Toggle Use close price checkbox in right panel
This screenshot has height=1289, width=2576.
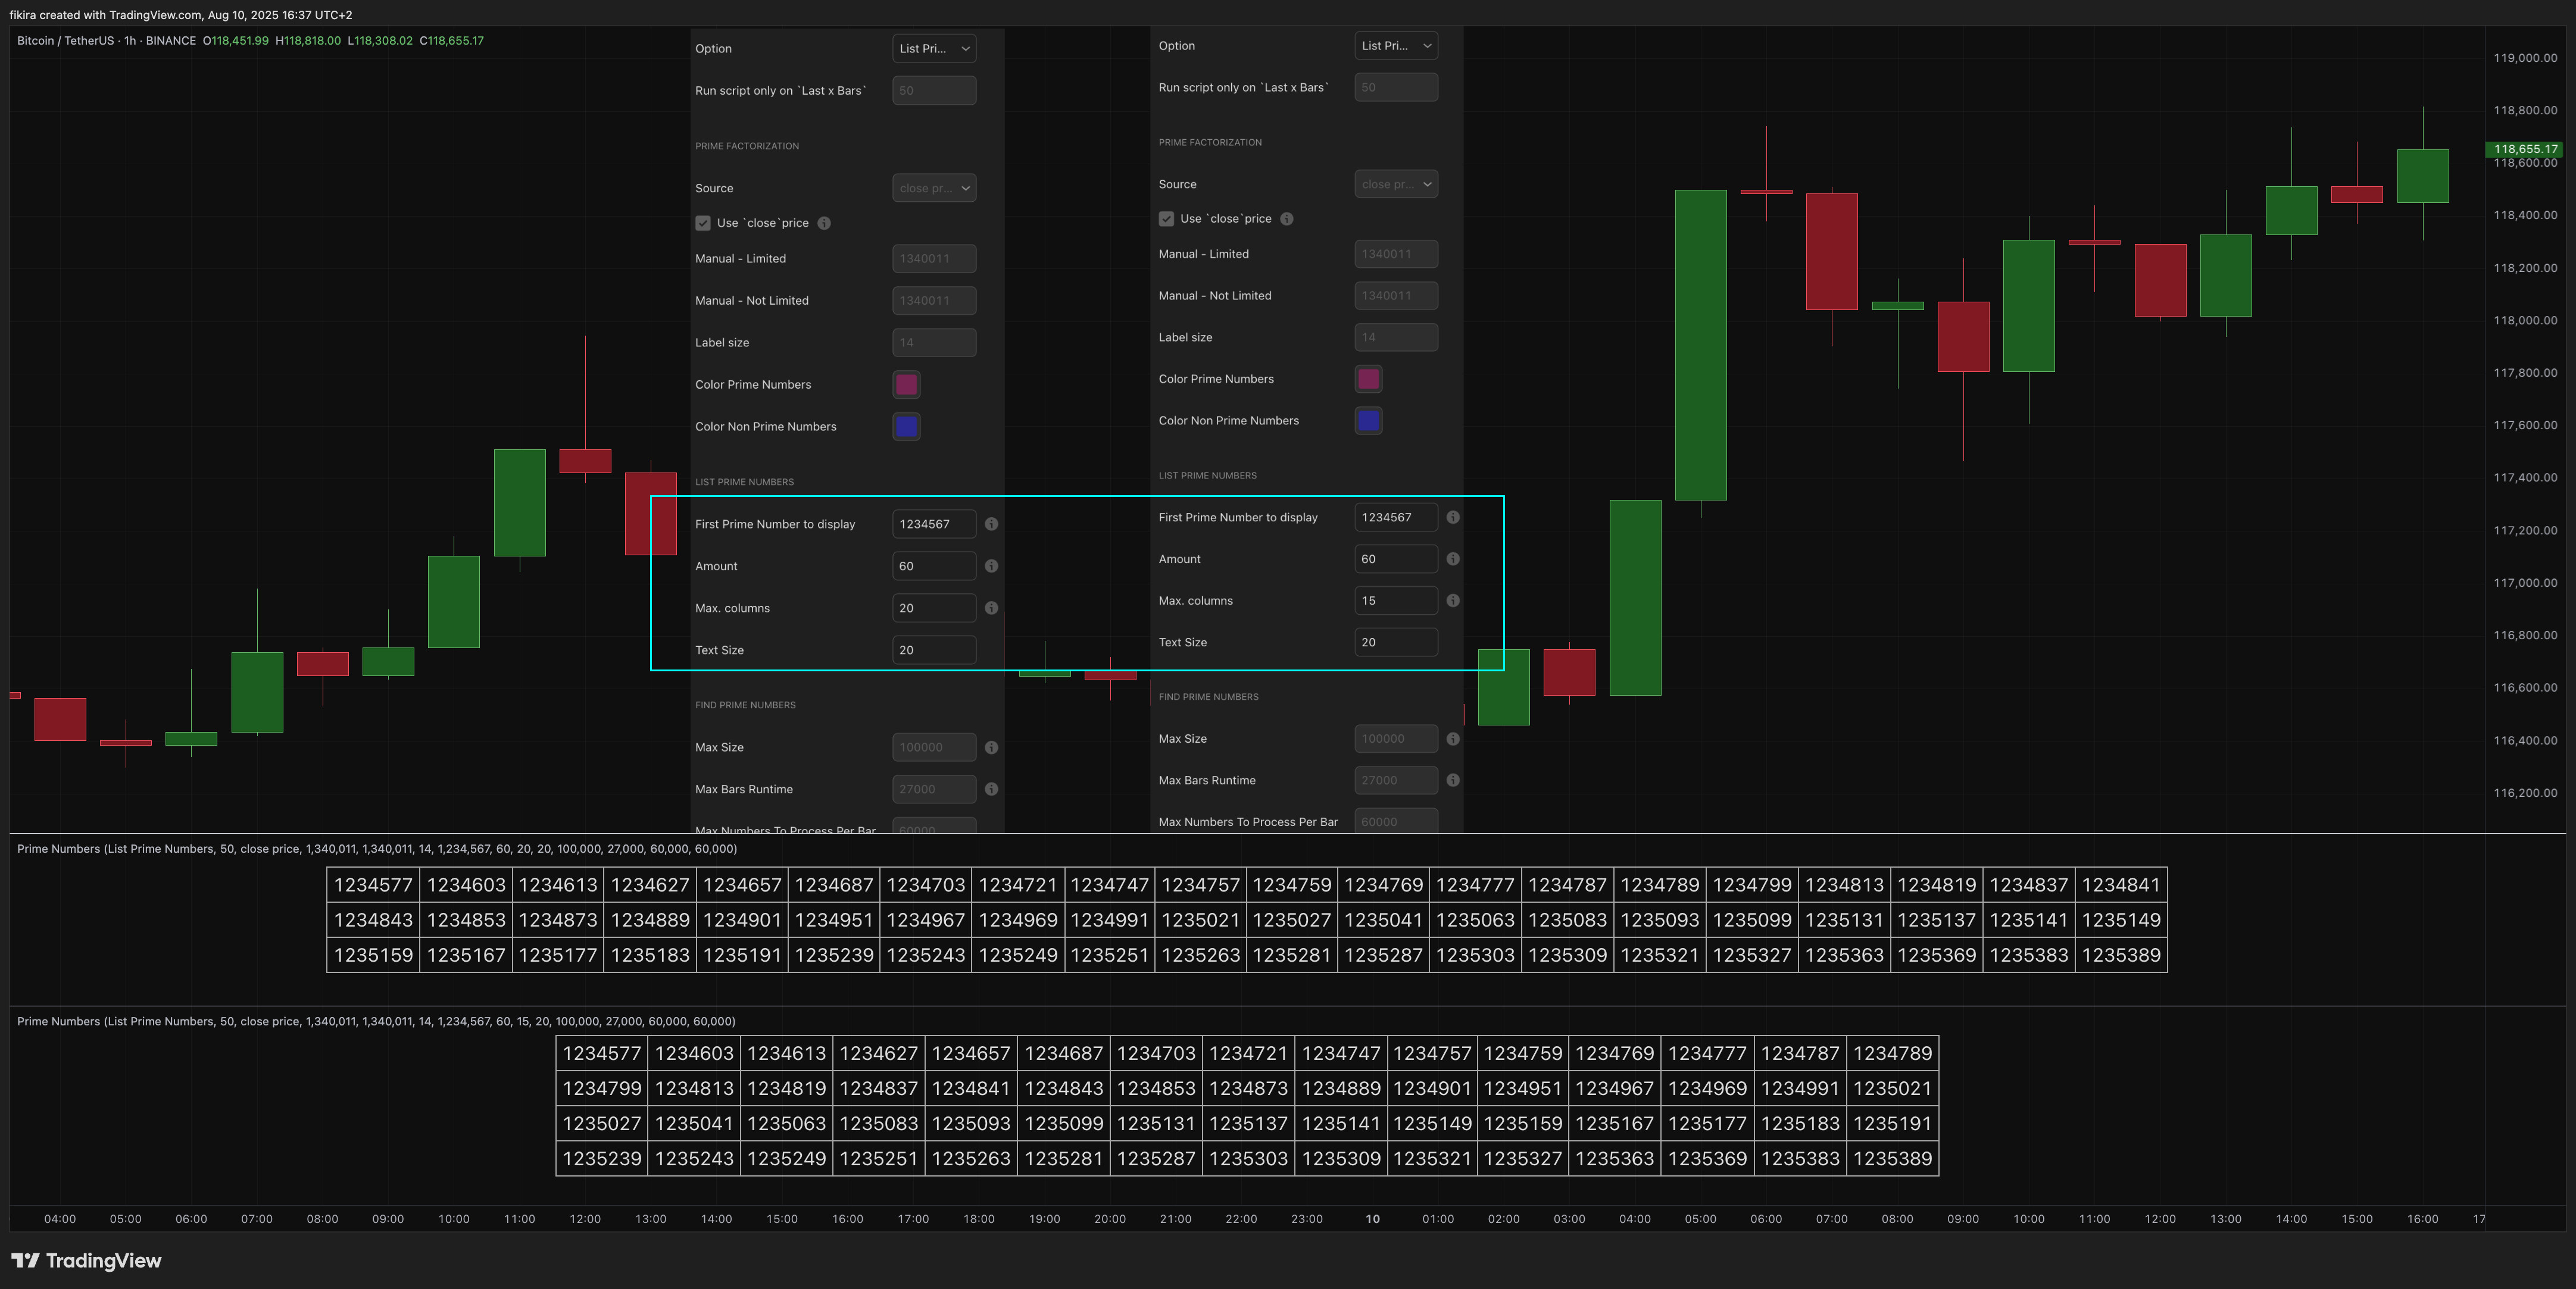click(x=1166, y=219)
